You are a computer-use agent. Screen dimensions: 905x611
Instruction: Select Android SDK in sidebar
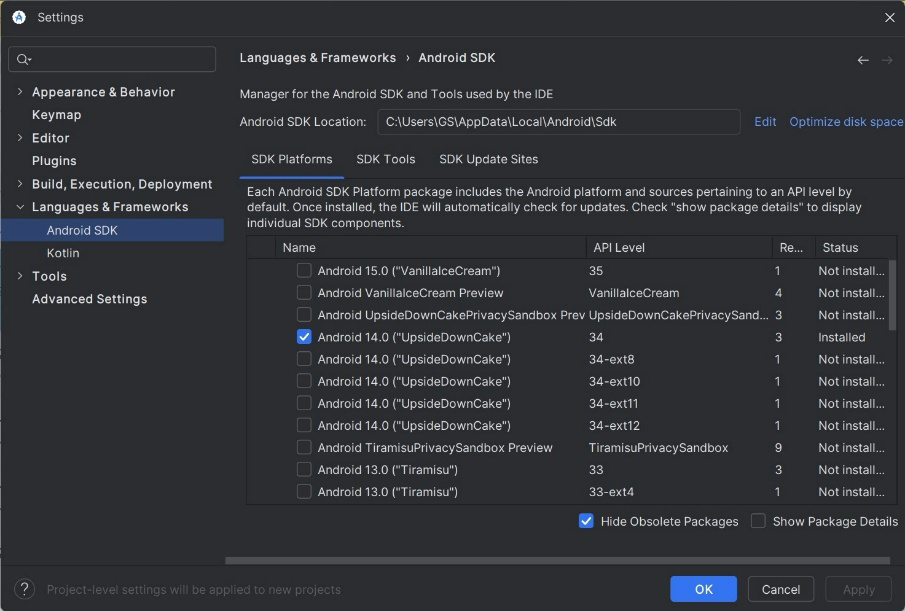coord(113,230)
